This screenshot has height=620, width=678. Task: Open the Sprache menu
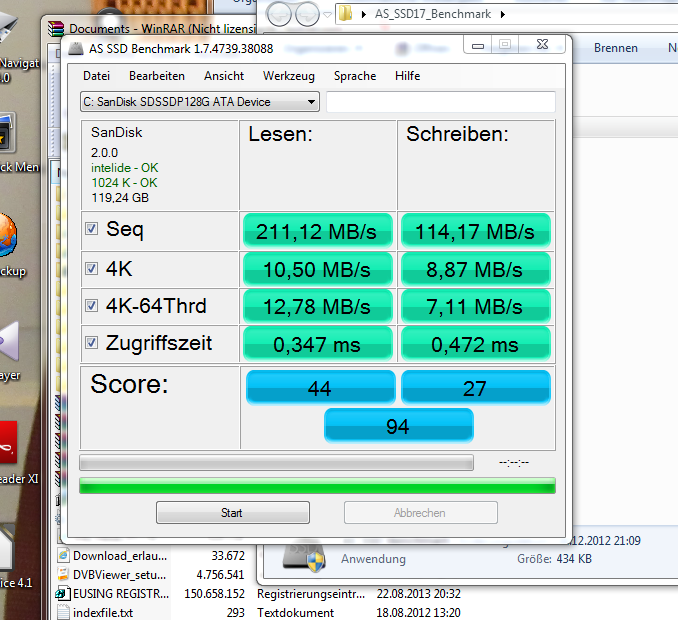[x=355, y=76]
